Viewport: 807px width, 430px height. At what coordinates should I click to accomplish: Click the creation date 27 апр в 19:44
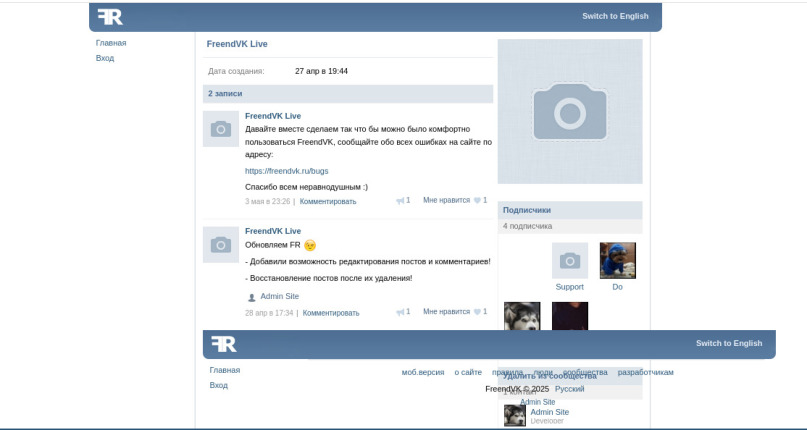(x=321, y=71)
